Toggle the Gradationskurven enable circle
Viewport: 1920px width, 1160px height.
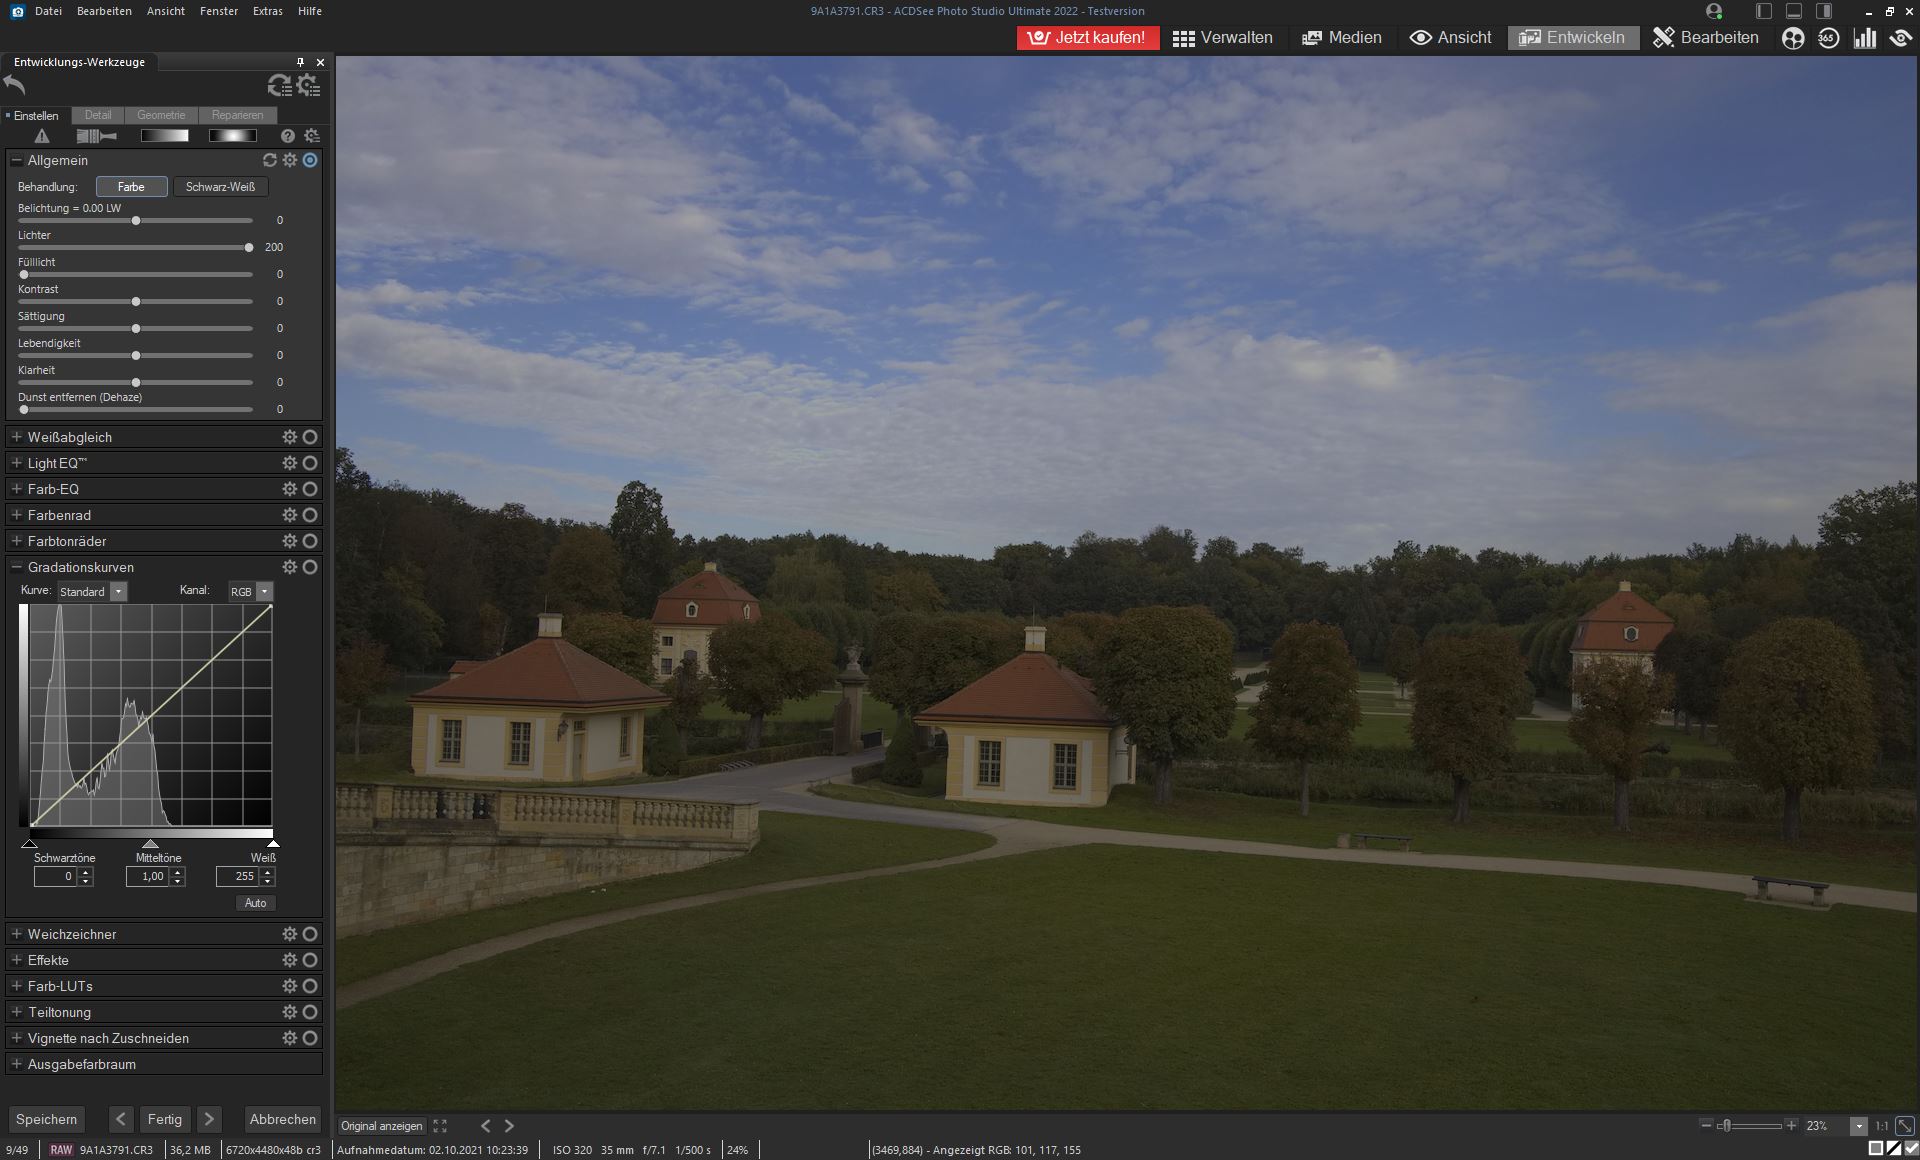pyautogui.click(x=310, y=567)
